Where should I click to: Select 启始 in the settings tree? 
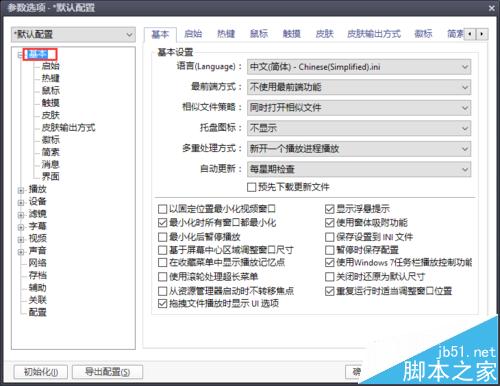(51, 66)
